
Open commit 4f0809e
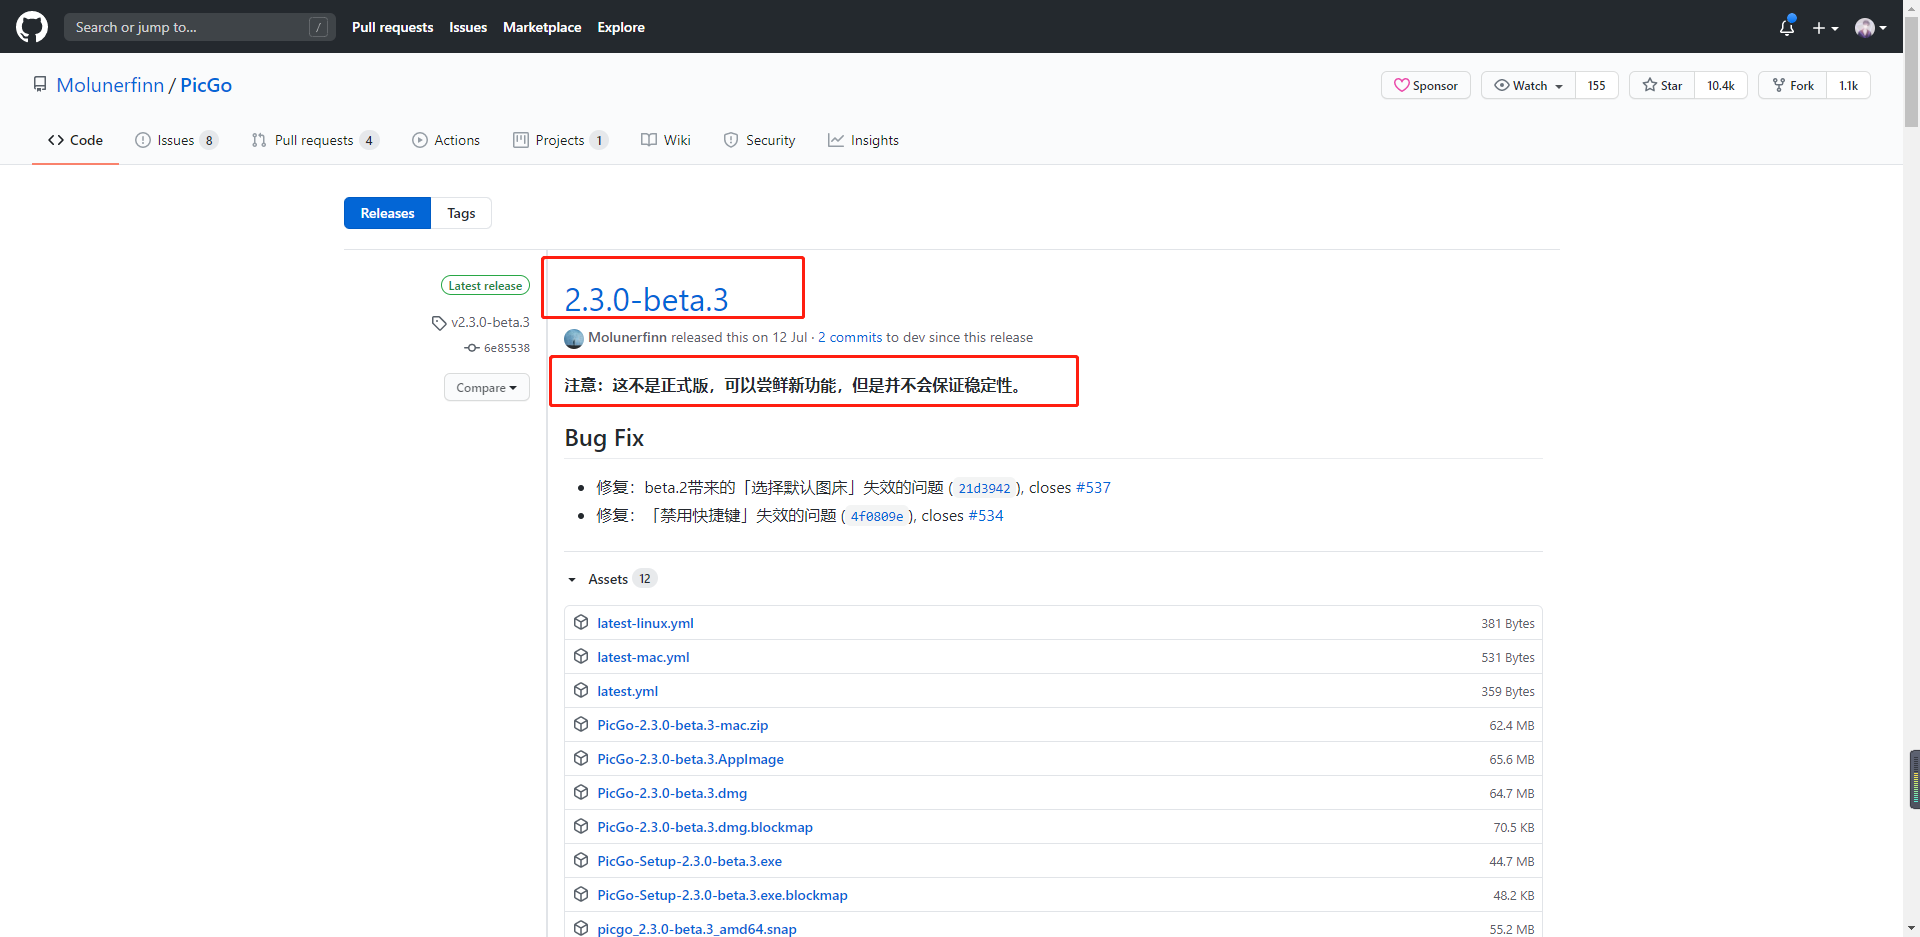(877, 516)
